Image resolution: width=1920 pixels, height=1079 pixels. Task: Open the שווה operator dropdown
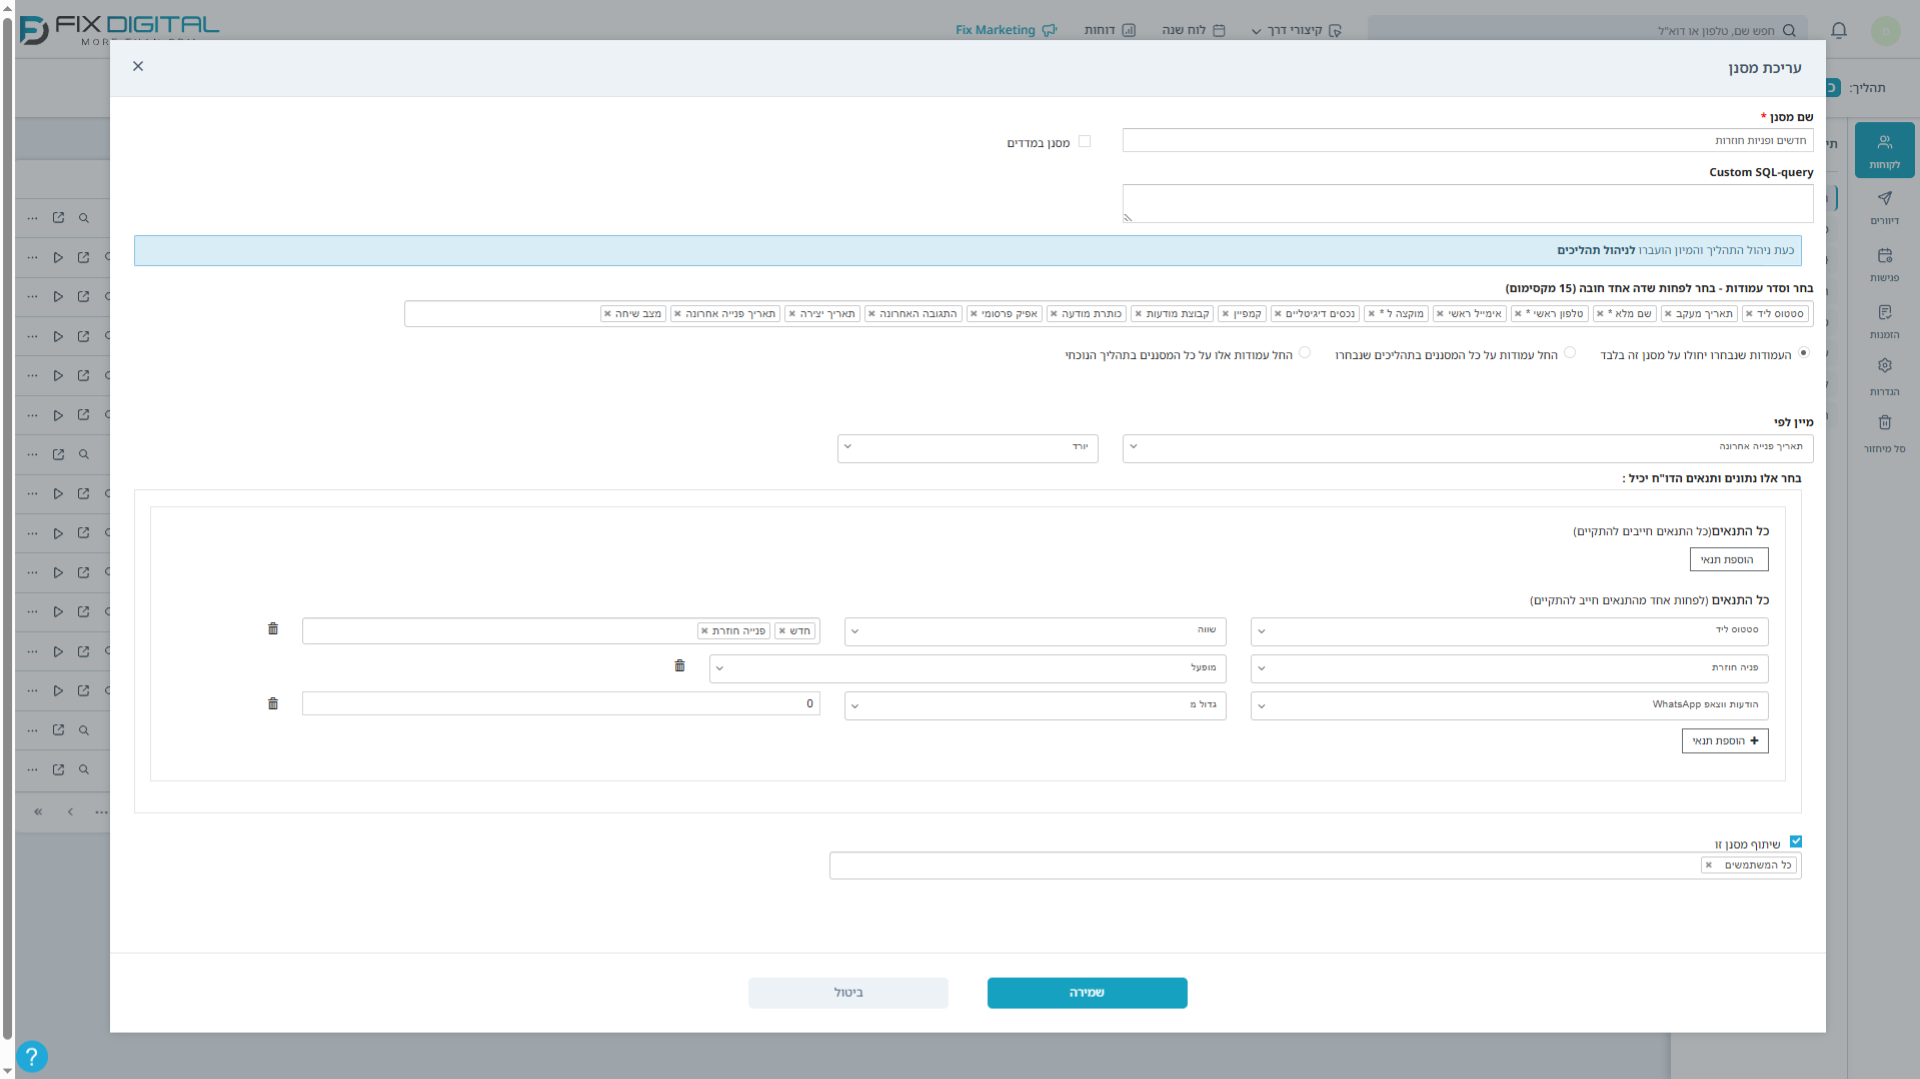click(1035, 631)
